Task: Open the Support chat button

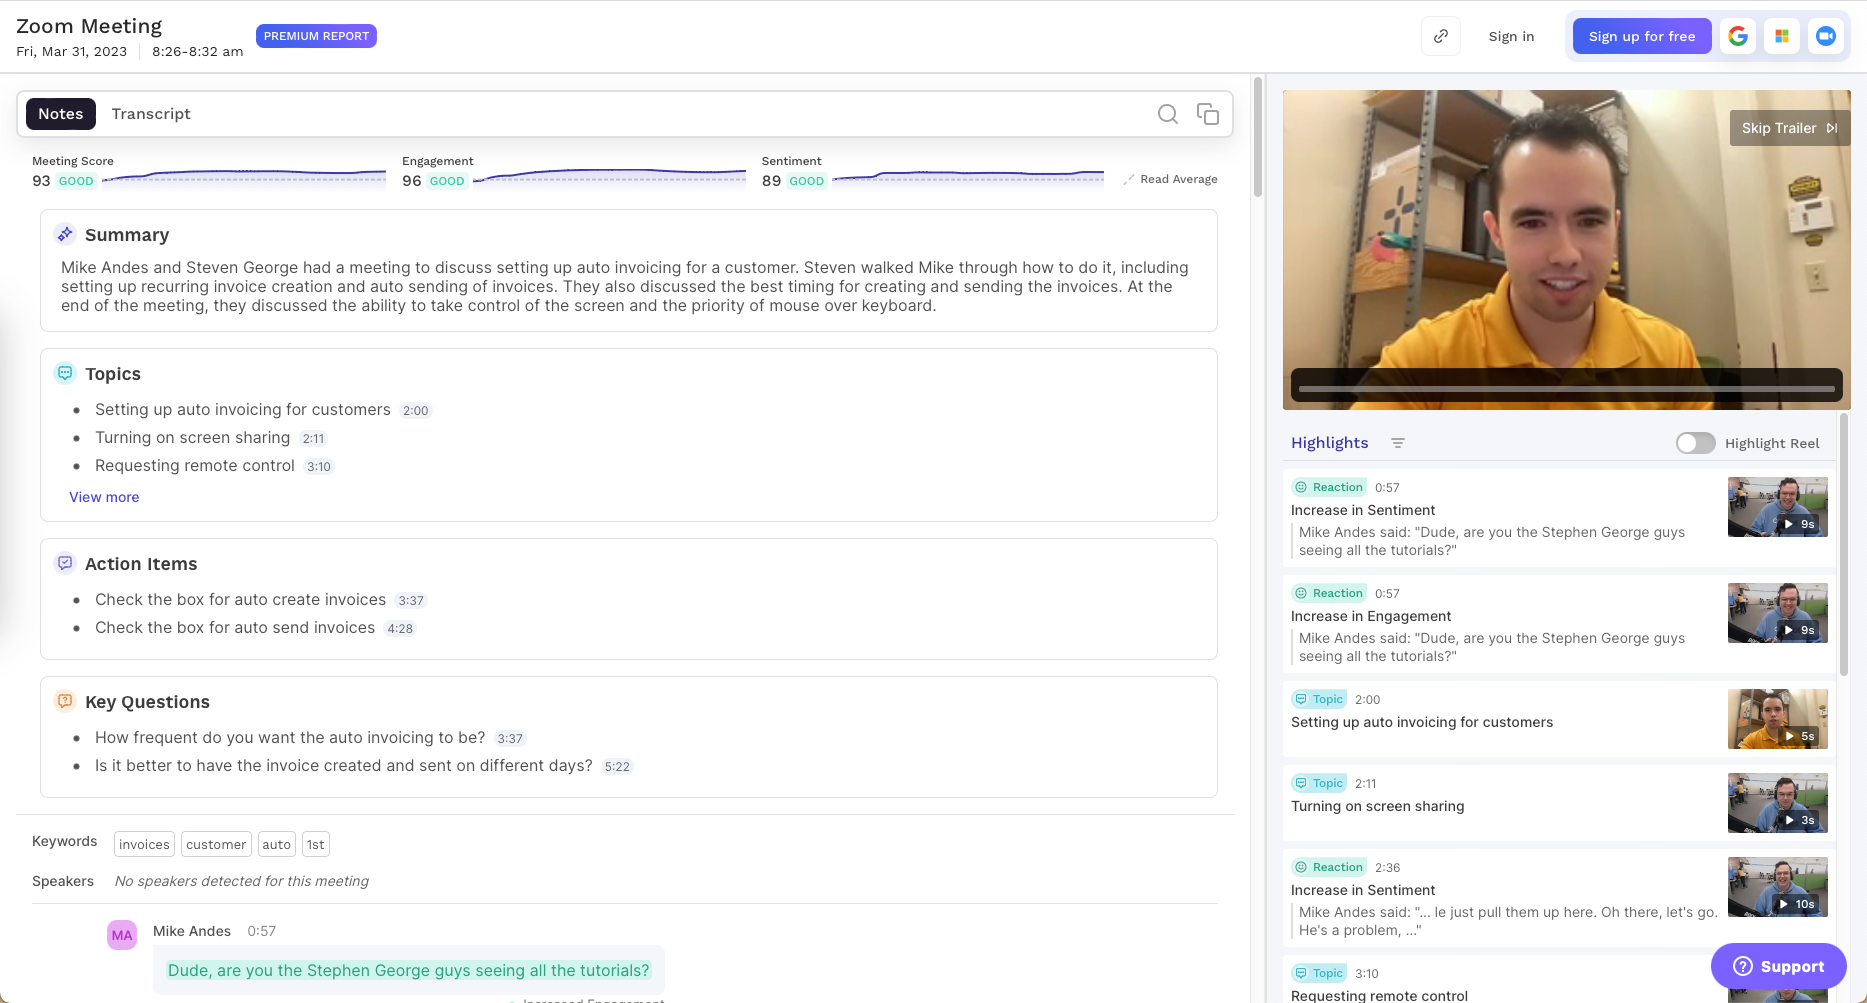Action: pyautogui.click(x=1778, y=966)
